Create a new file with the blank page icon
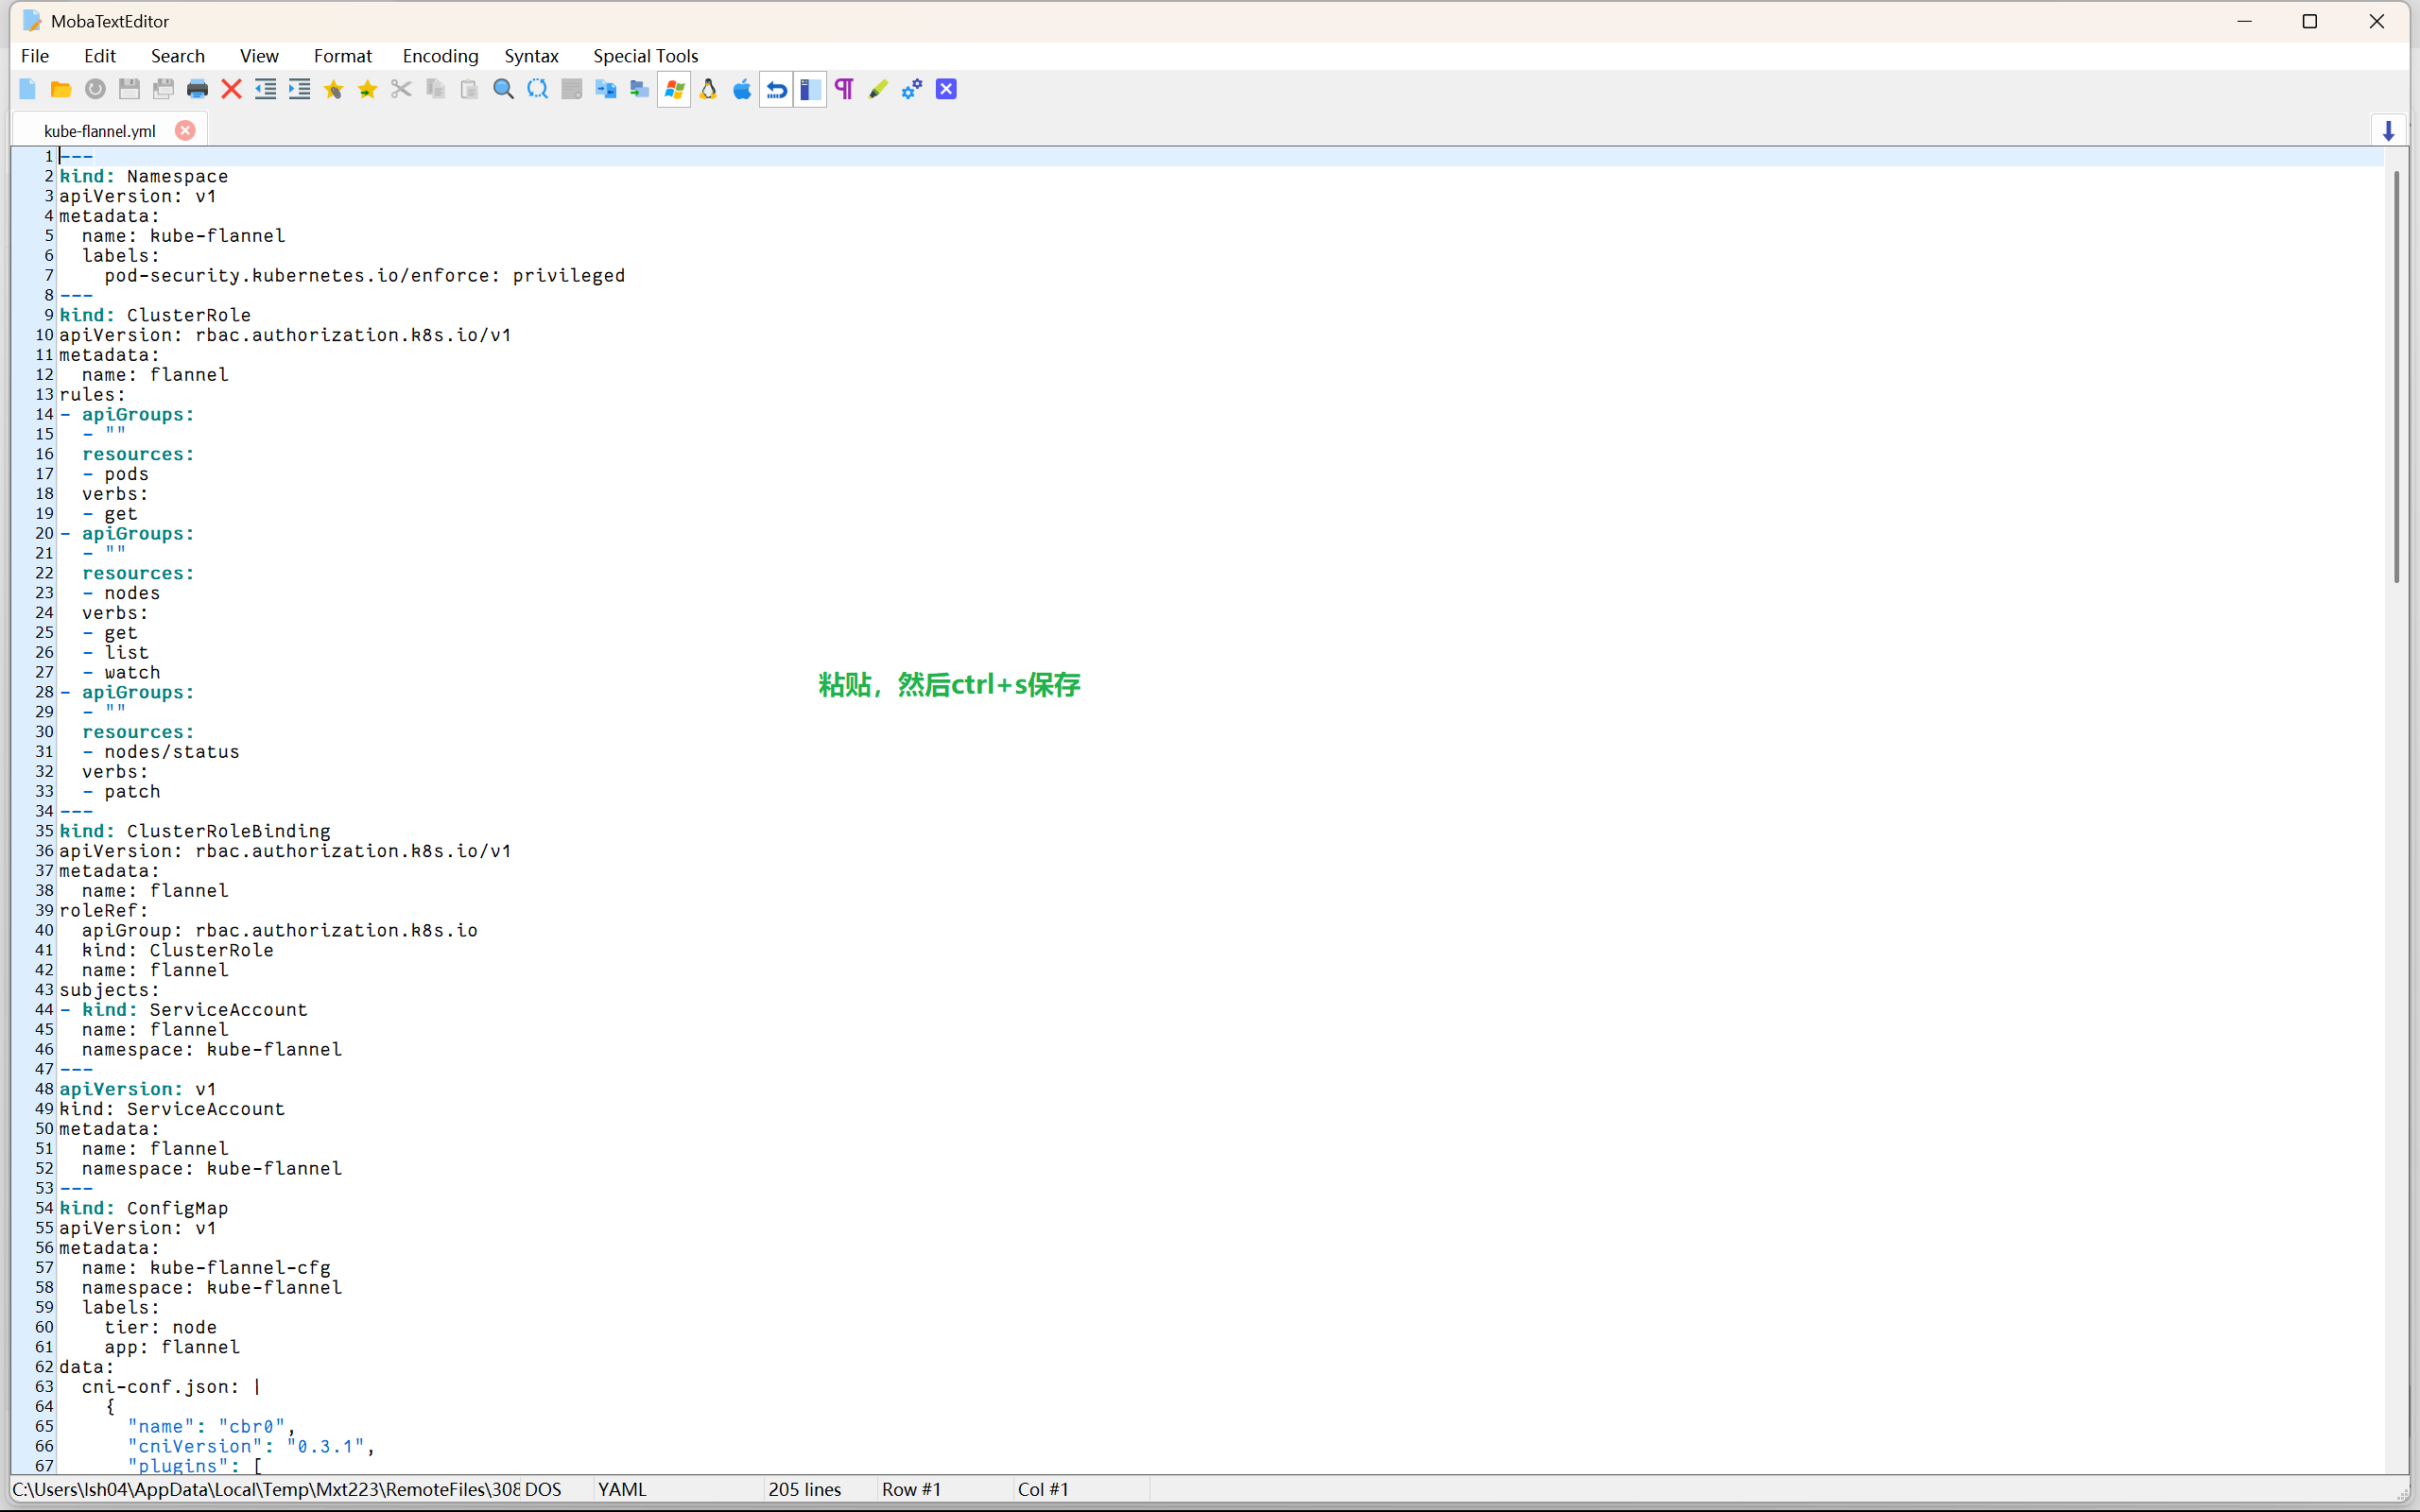 pyautogui.click(x=27, y=89)
